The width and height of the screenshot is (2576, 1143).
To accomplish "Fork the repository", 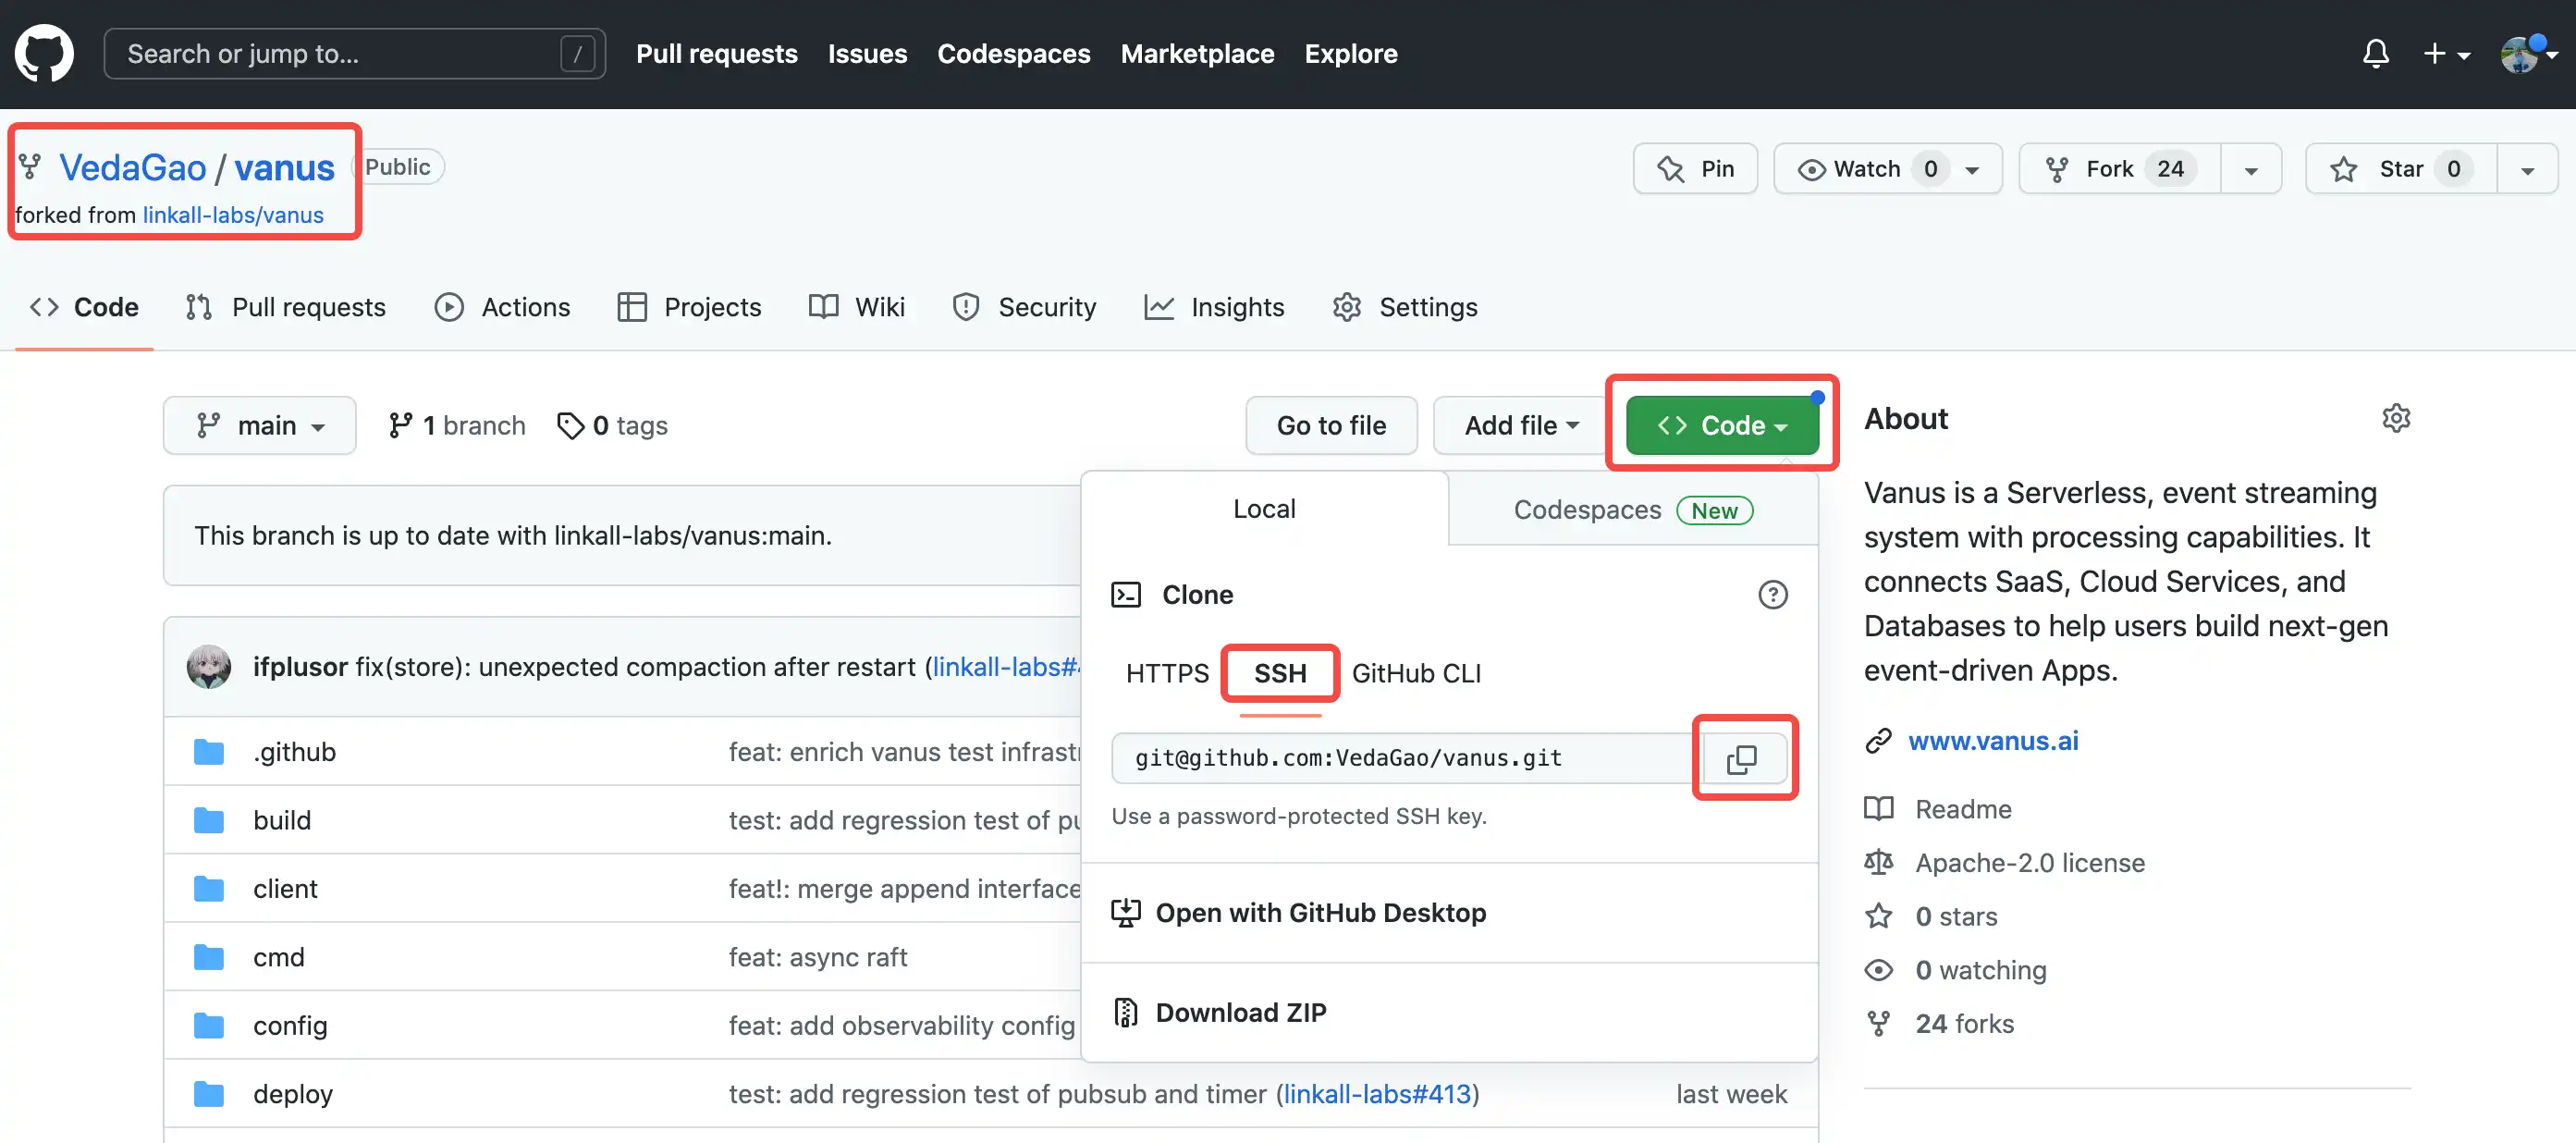I will [x=2119, y=169].
